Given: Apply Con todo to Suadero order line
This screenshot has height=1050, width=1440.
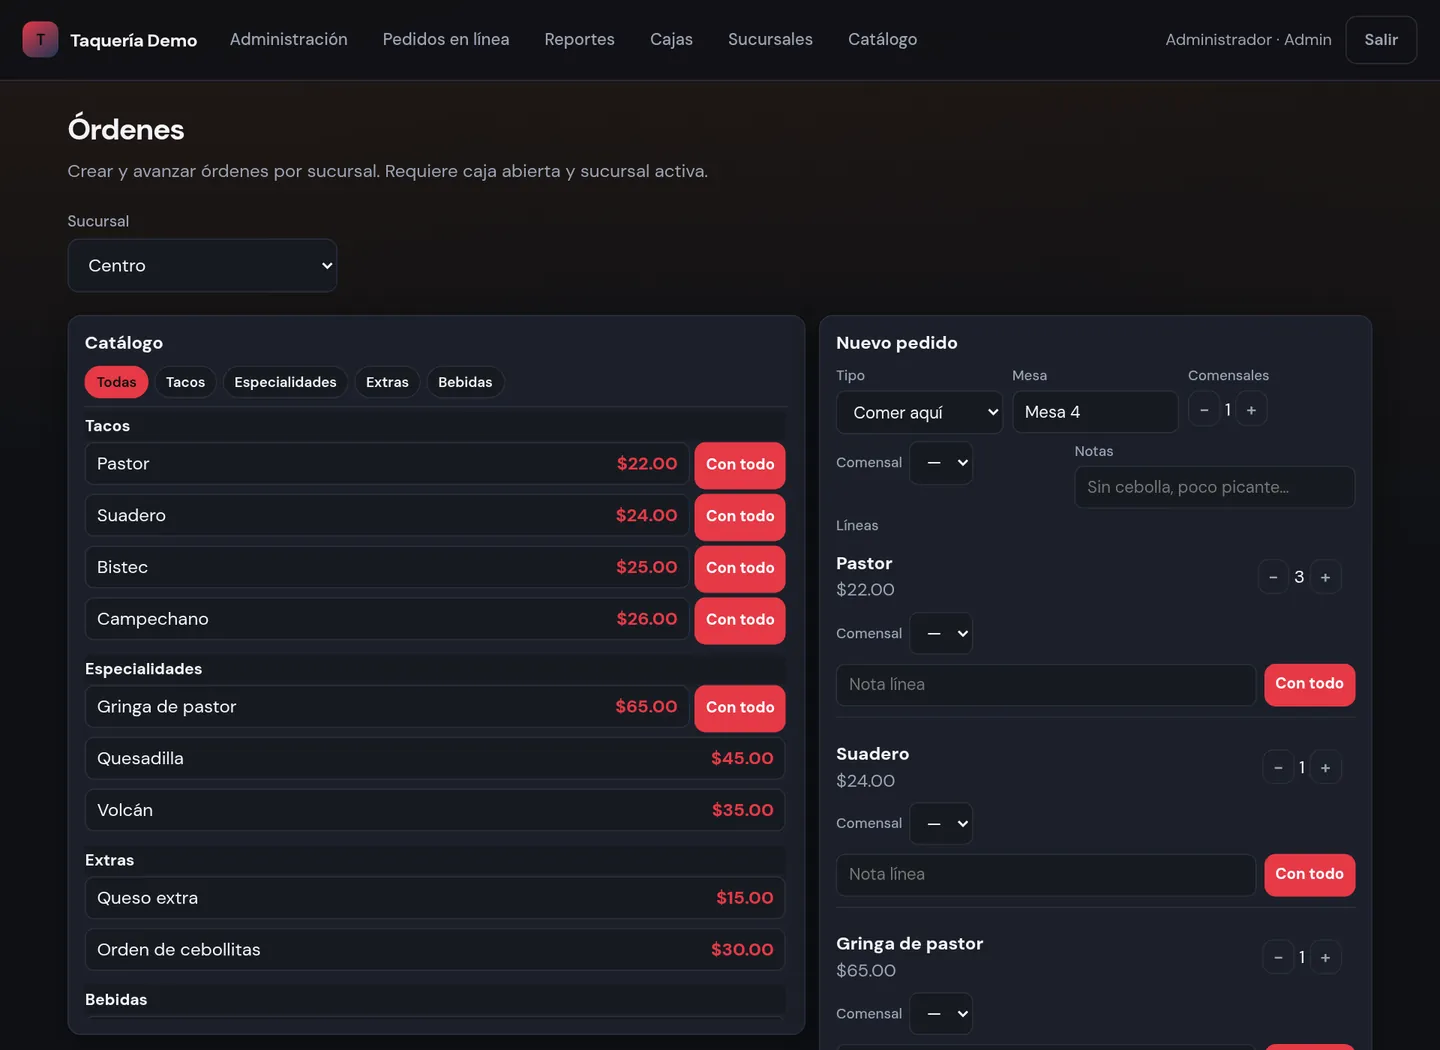Looking at the screenshot, I should coord(1310,875).
